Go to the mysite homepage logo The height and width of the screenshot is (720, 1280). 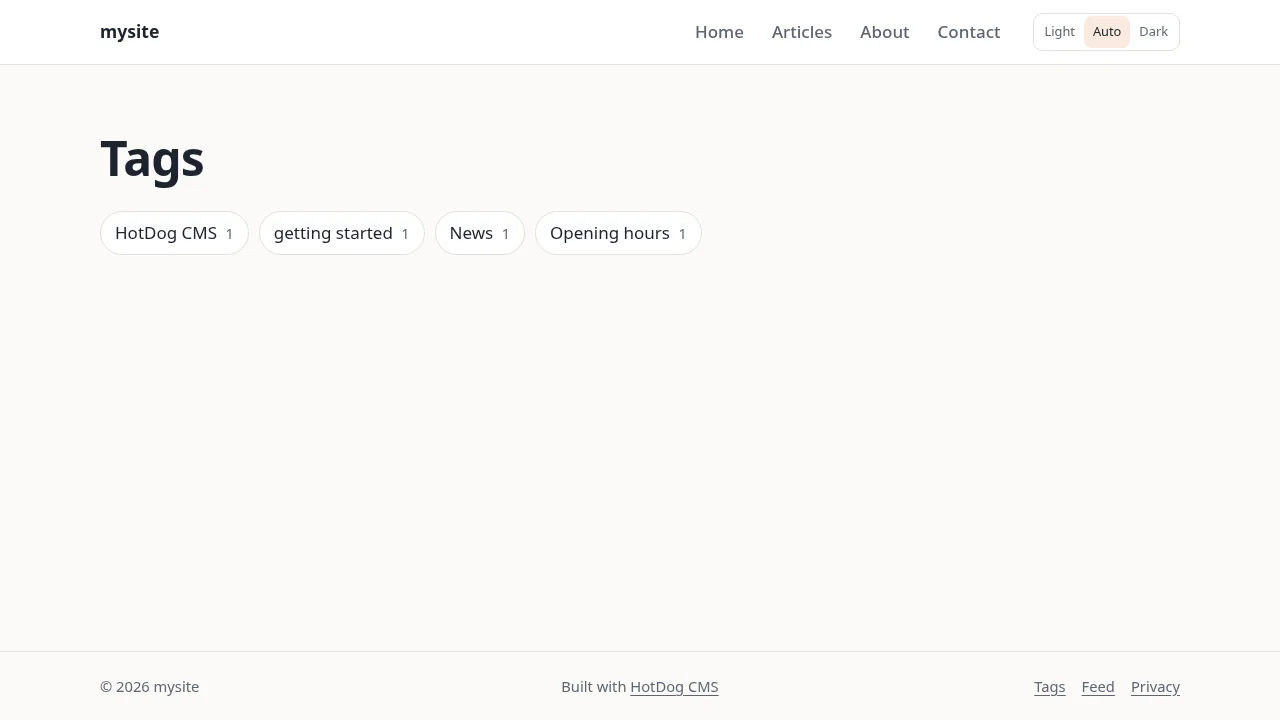pos(129,32)
